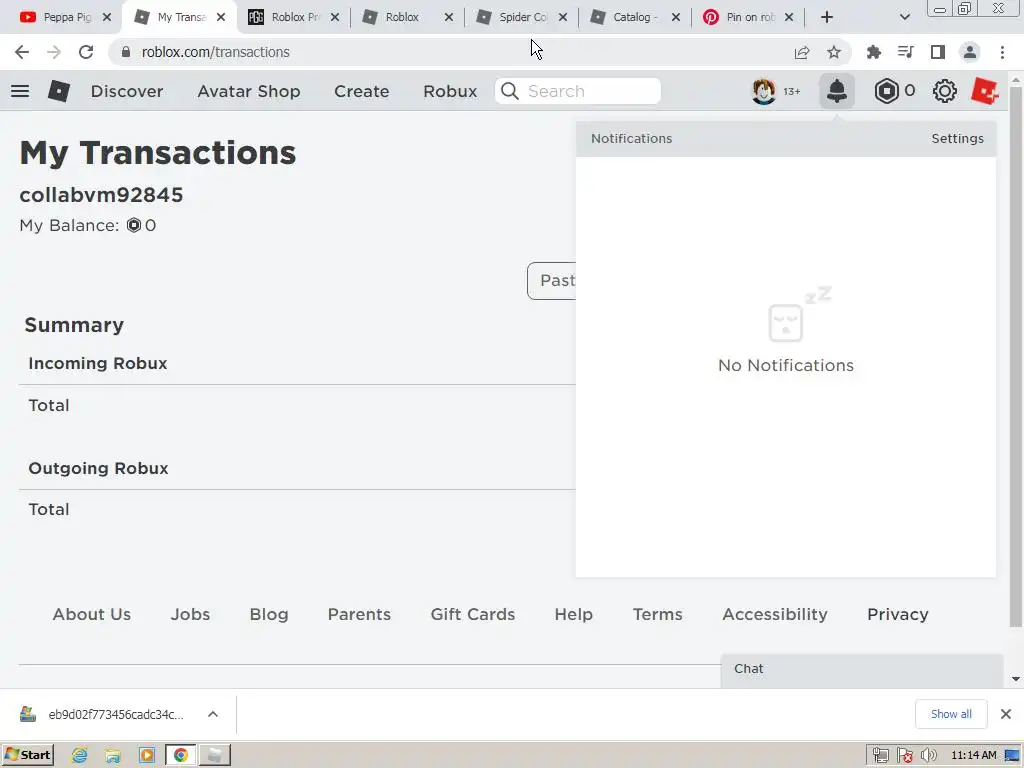
Task: Open the media control icon in toolbar
Action: 905,52
